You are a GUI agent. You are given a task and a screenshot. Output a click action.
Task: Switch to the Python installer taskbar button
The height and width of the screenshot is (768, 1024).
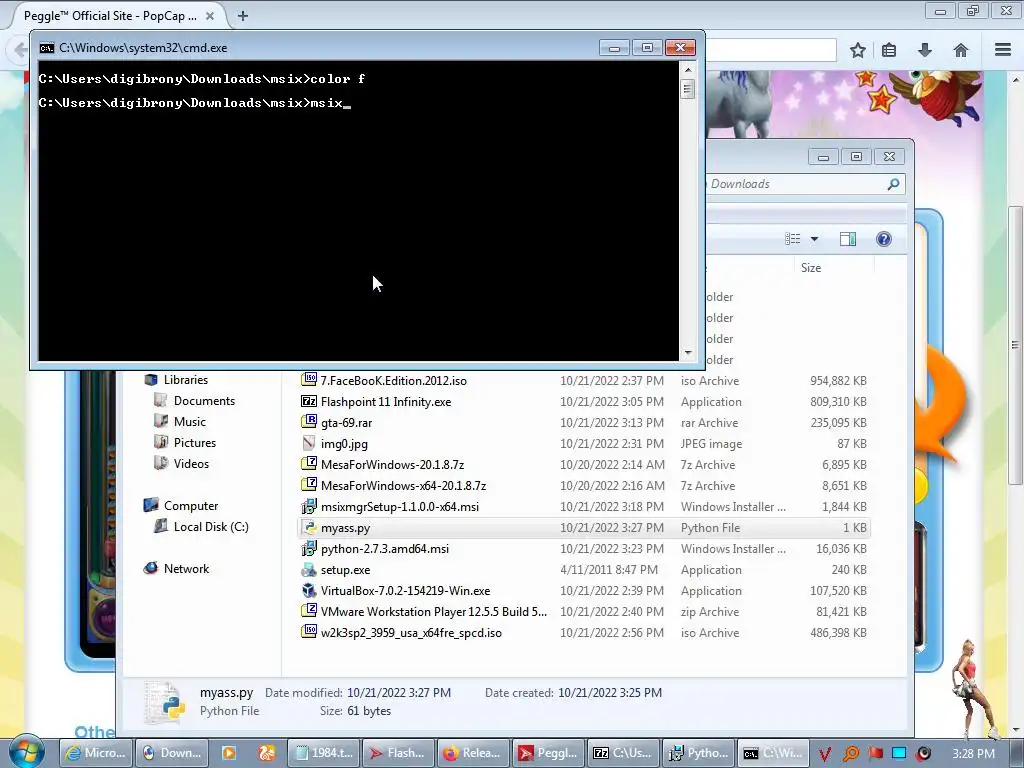(698, 753)
